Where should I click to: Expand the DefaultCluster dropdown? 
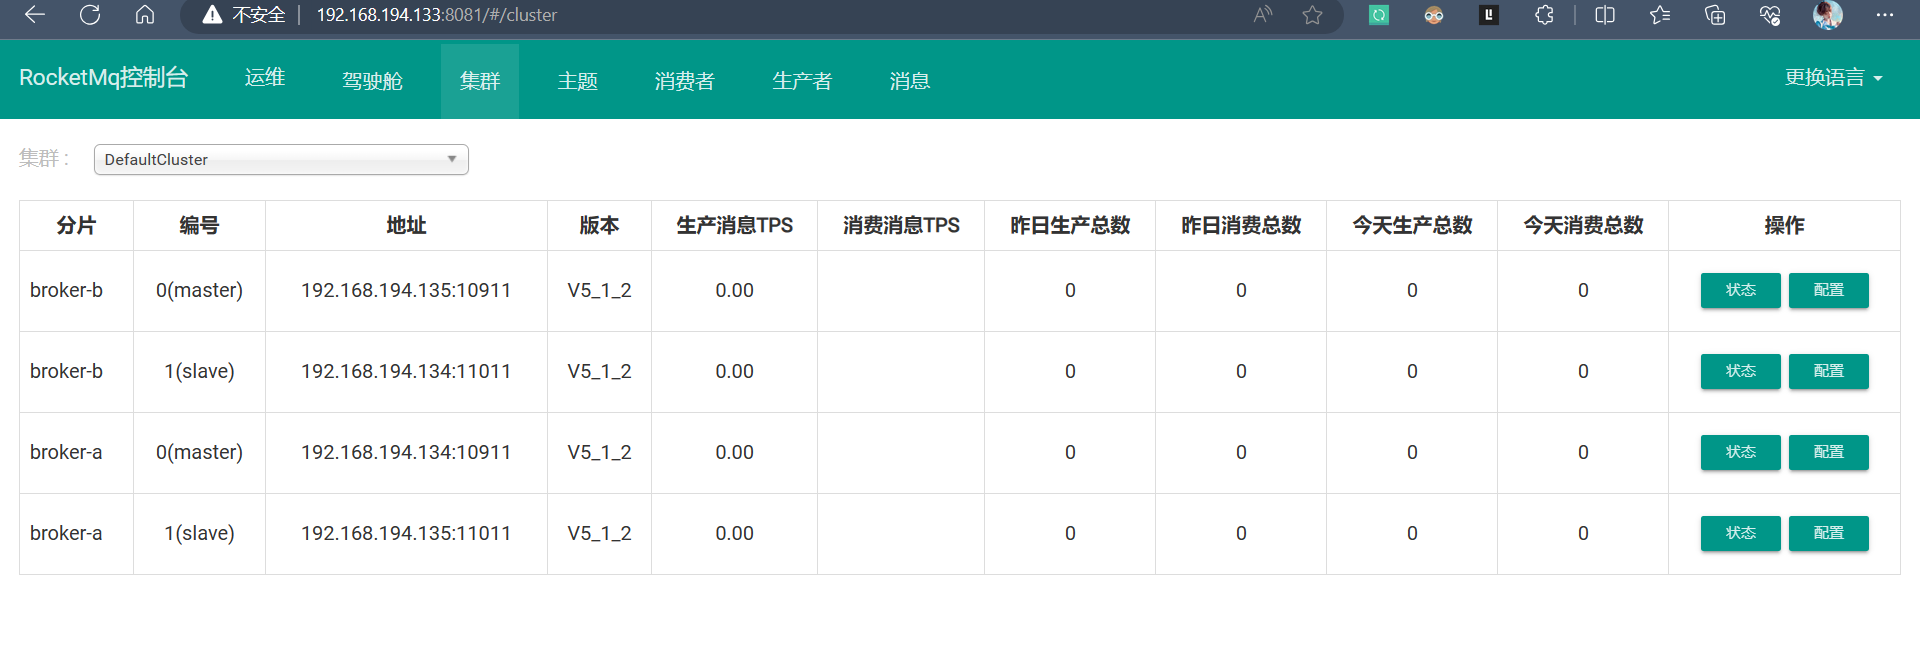(x=281, y=160)
